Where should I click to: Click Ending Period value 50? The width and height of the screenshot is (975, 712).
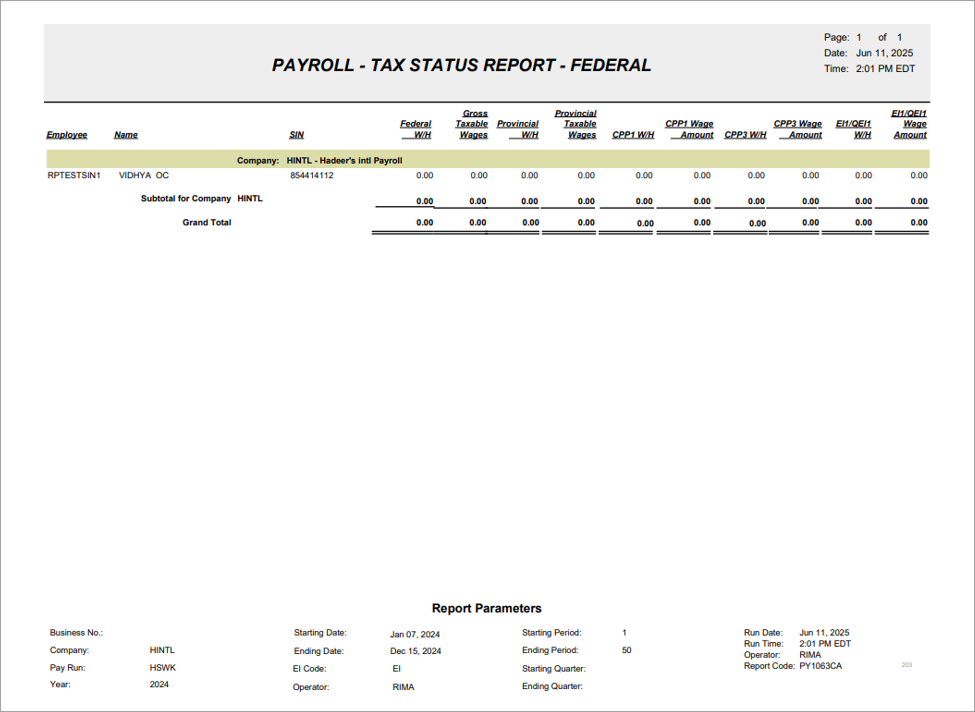626,650
